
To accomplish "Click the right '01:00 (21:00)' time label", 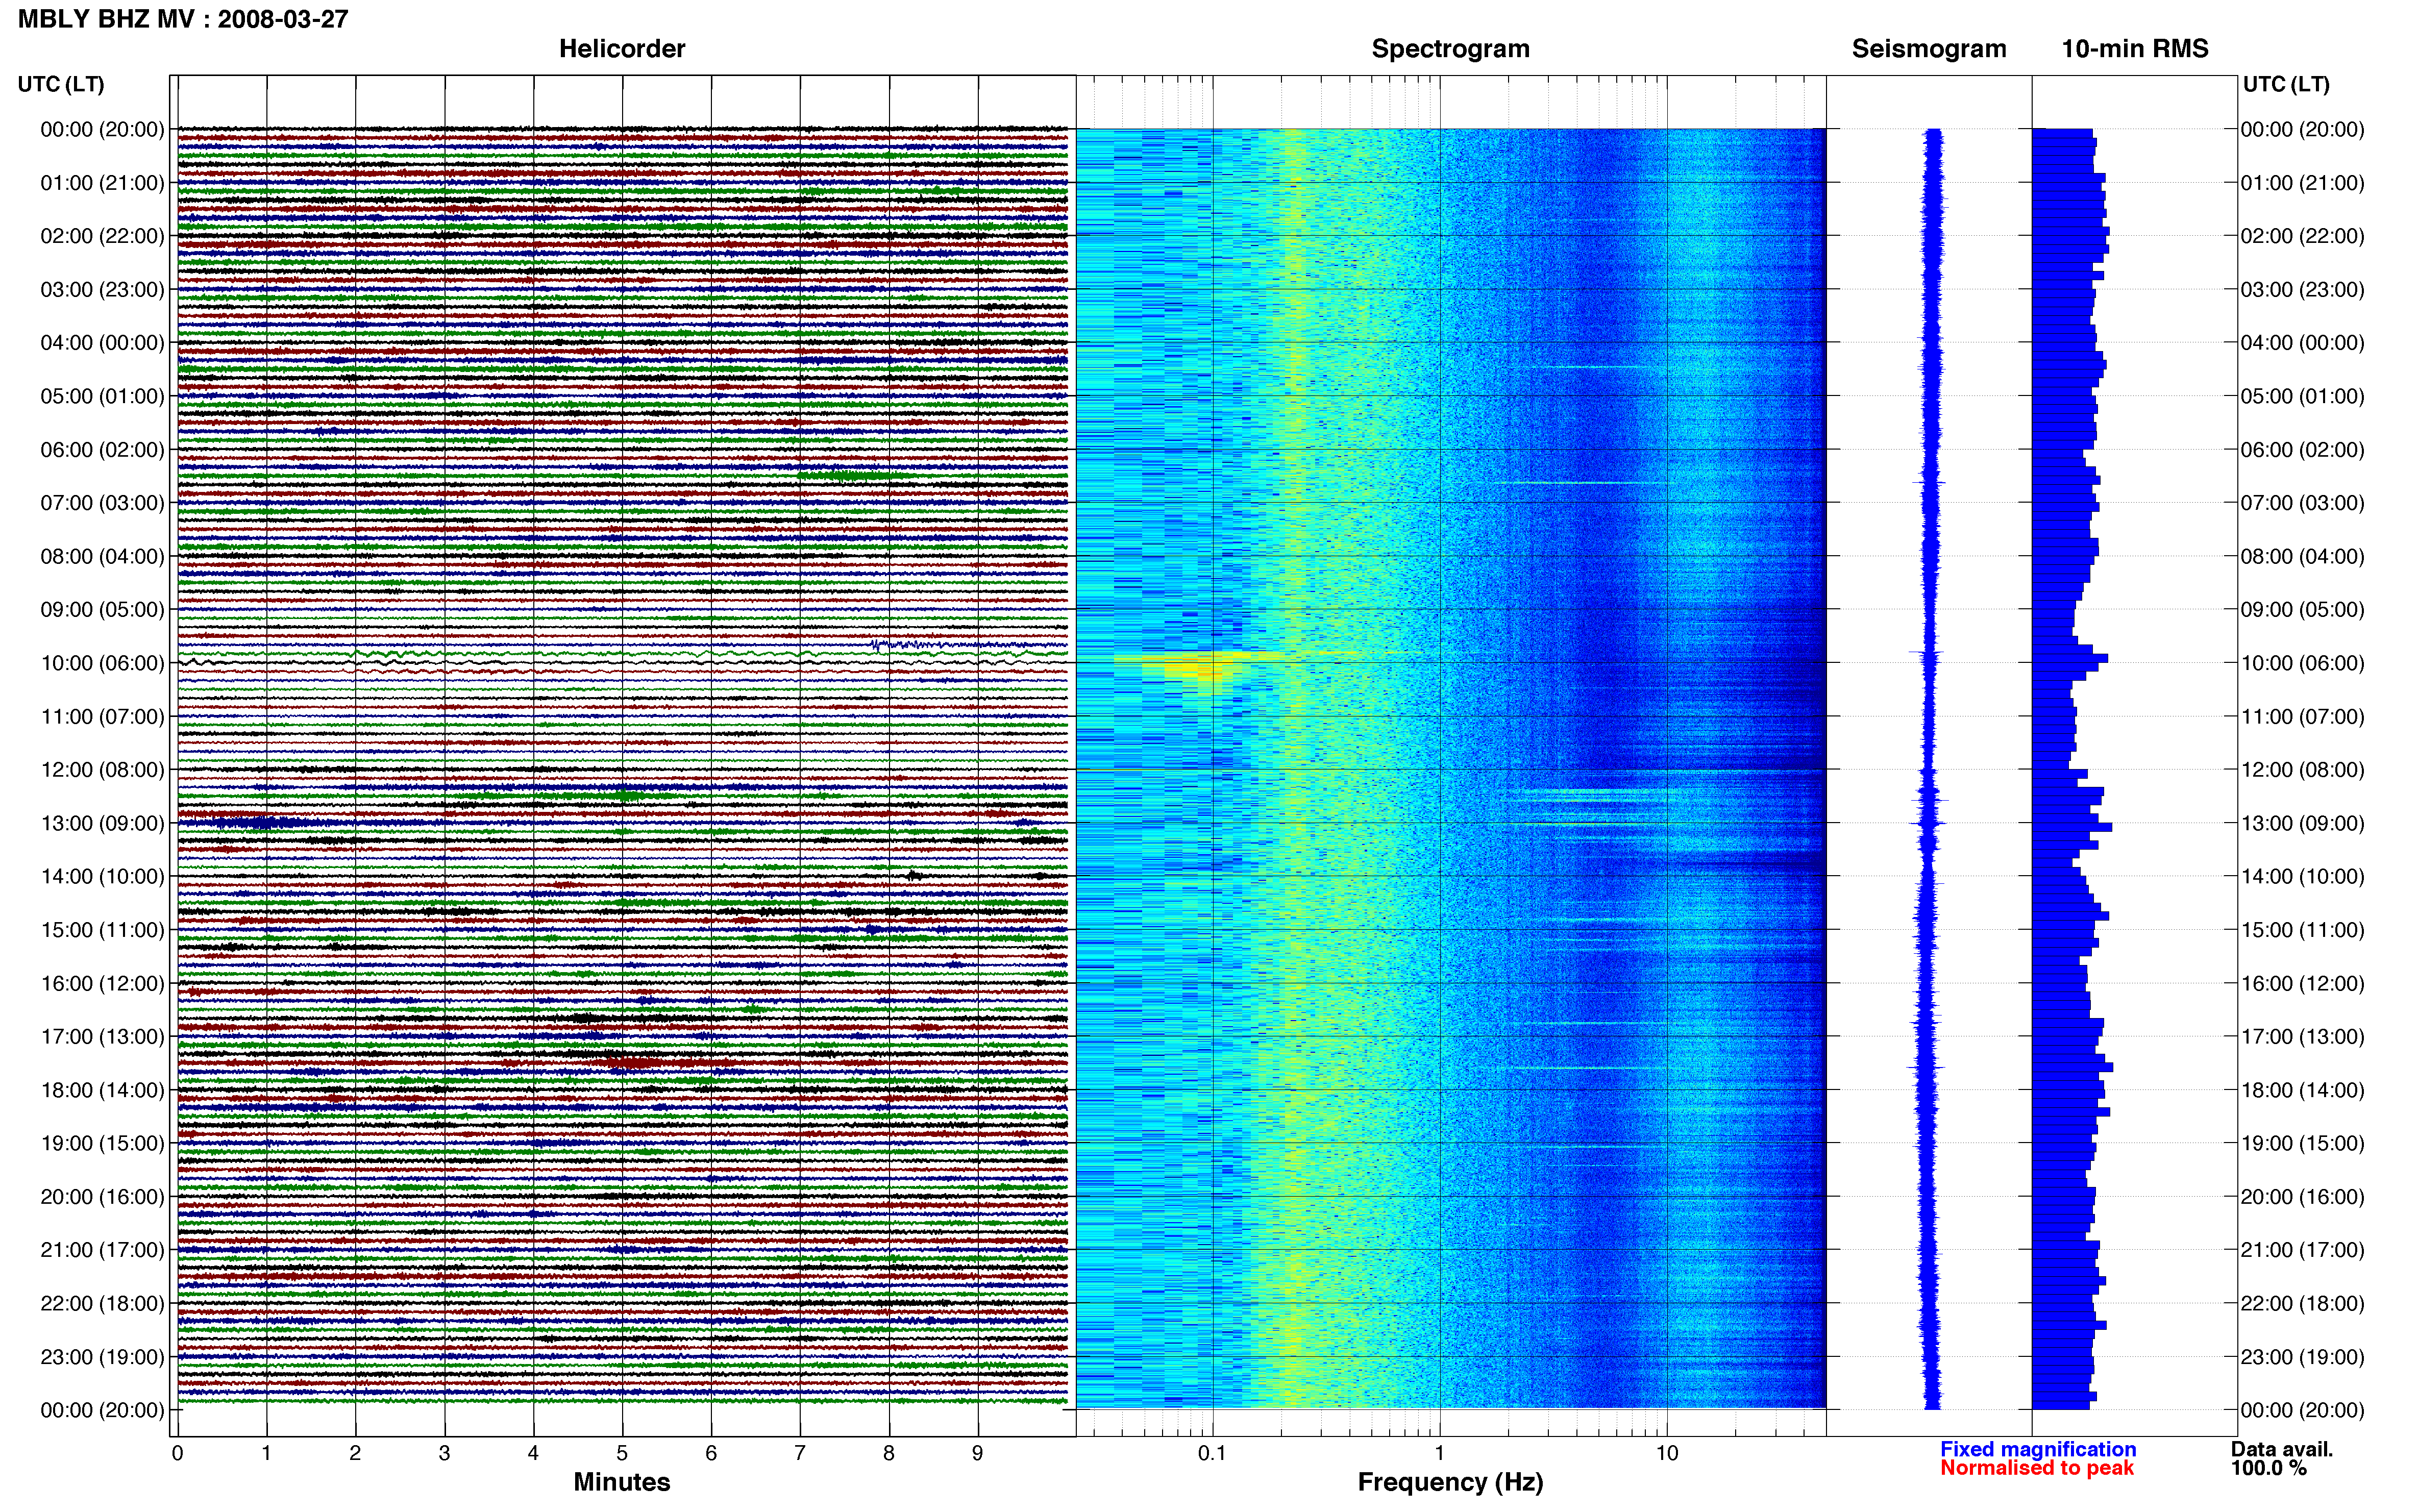I will click(2302, 183).
